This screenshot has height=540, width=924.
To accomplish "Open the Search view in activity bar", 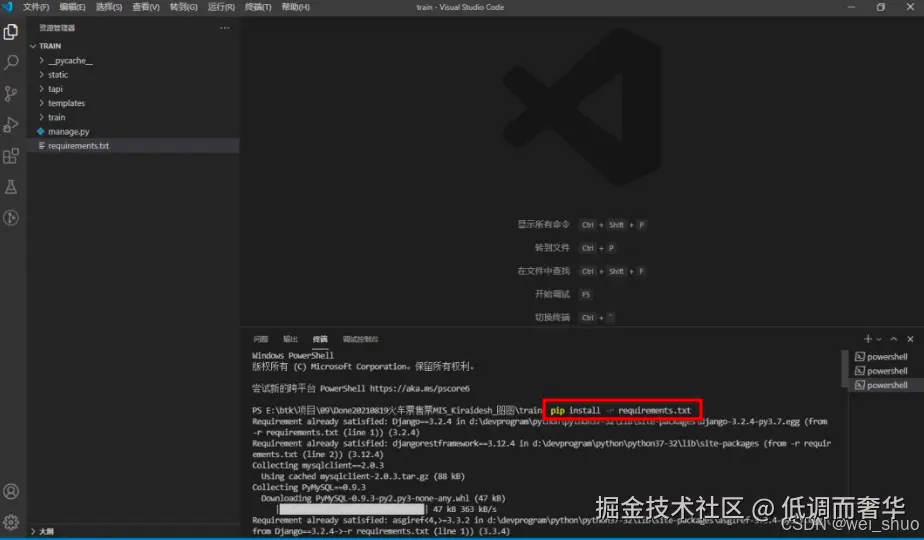I will pyautogui.click(x=11, y=62).
